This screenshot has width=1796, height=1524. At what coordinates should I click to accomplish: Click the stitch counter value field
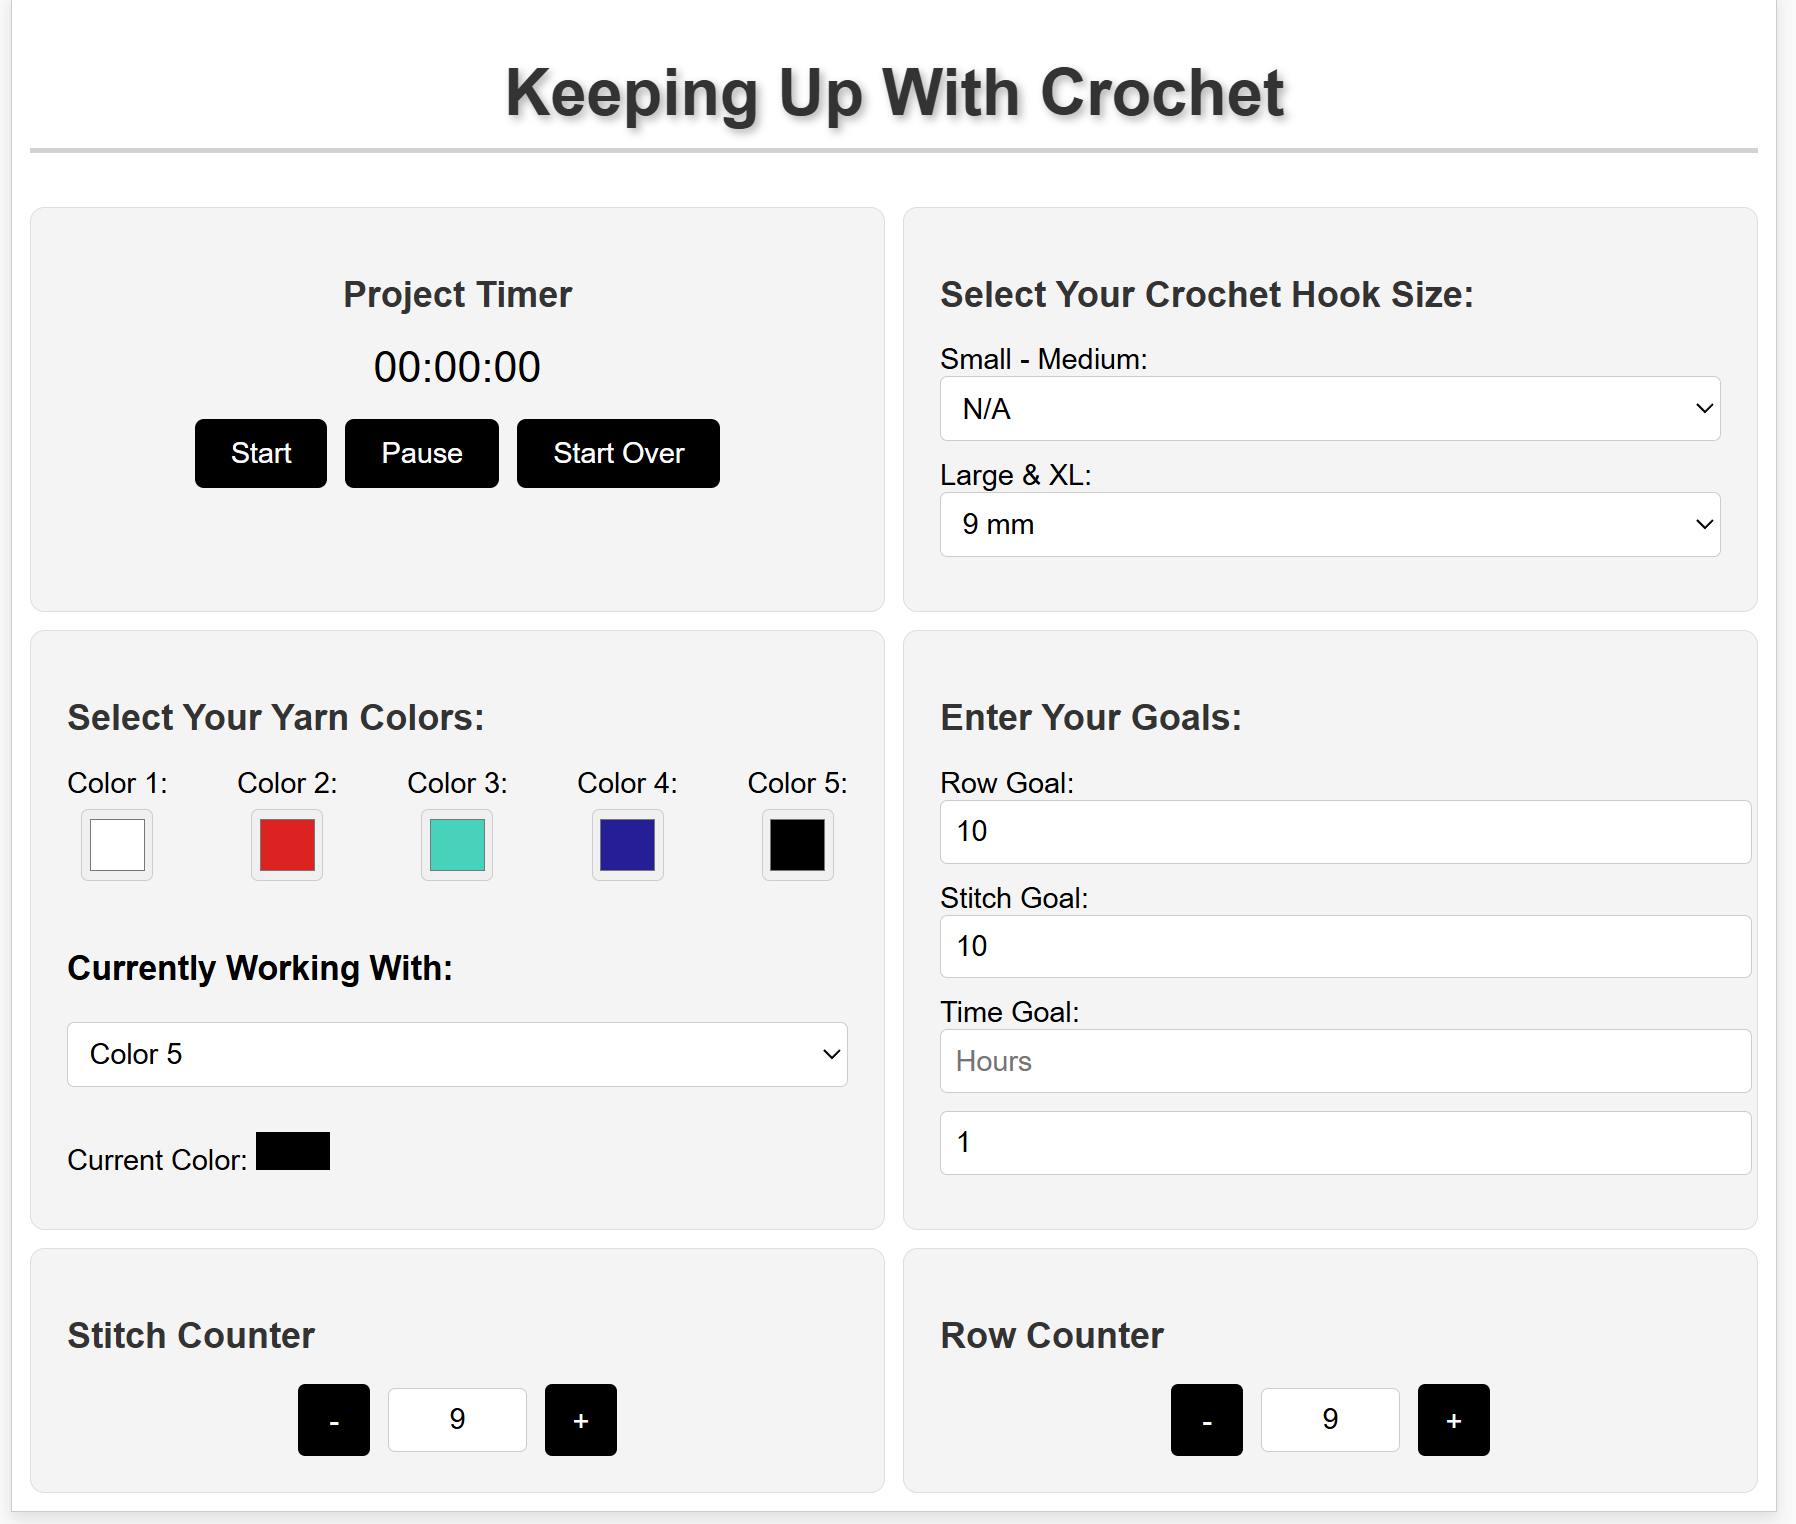point(457,1420)
